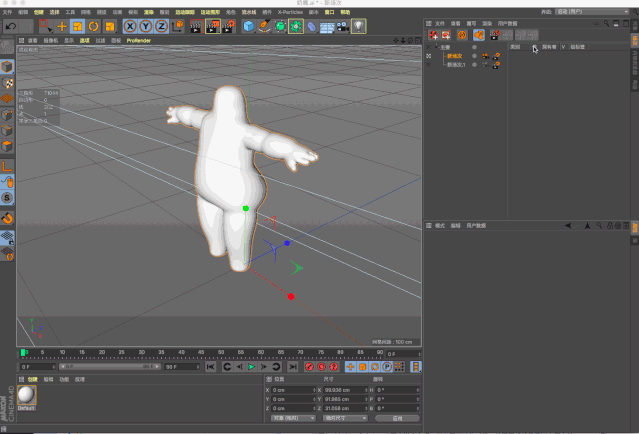Select the Scale tool
The height and width of the screenshot is (434, 639).
click(x=77, y=27)
